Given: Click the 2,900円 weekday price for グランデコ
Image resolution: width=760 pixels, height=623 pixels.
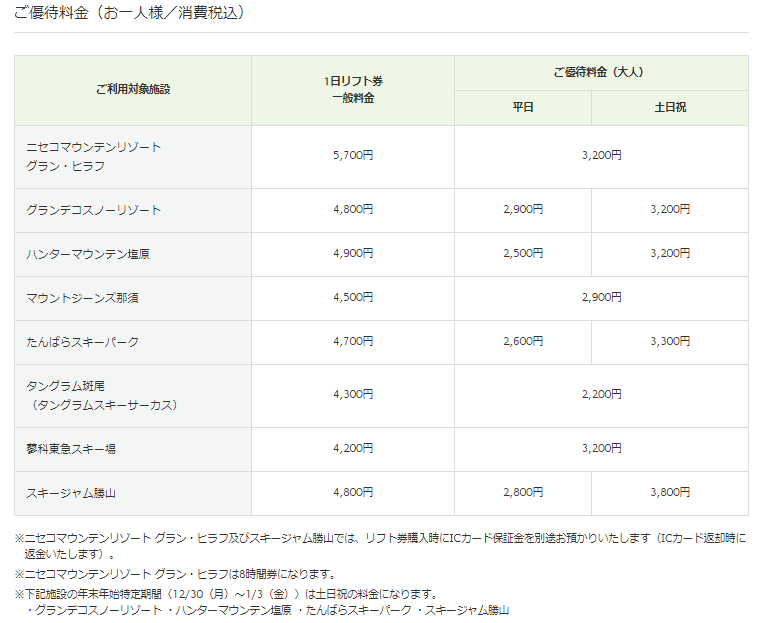Looking at the screenshot, I should click(x=523, y=209).
